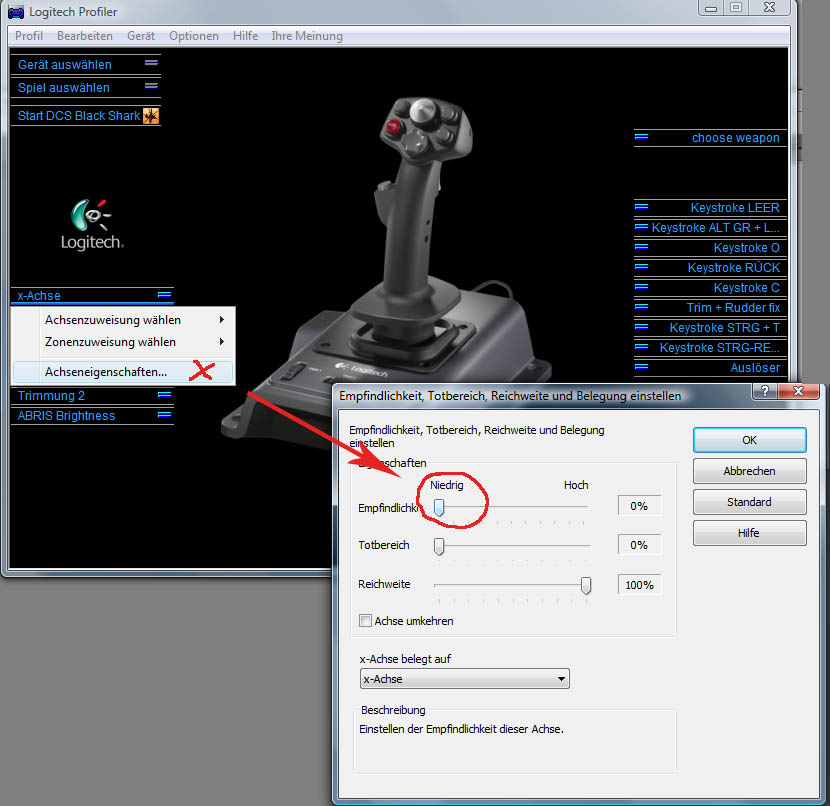Click the Totbereich 0% value field
The image size is (830, 806).
(x=639, y=545)
